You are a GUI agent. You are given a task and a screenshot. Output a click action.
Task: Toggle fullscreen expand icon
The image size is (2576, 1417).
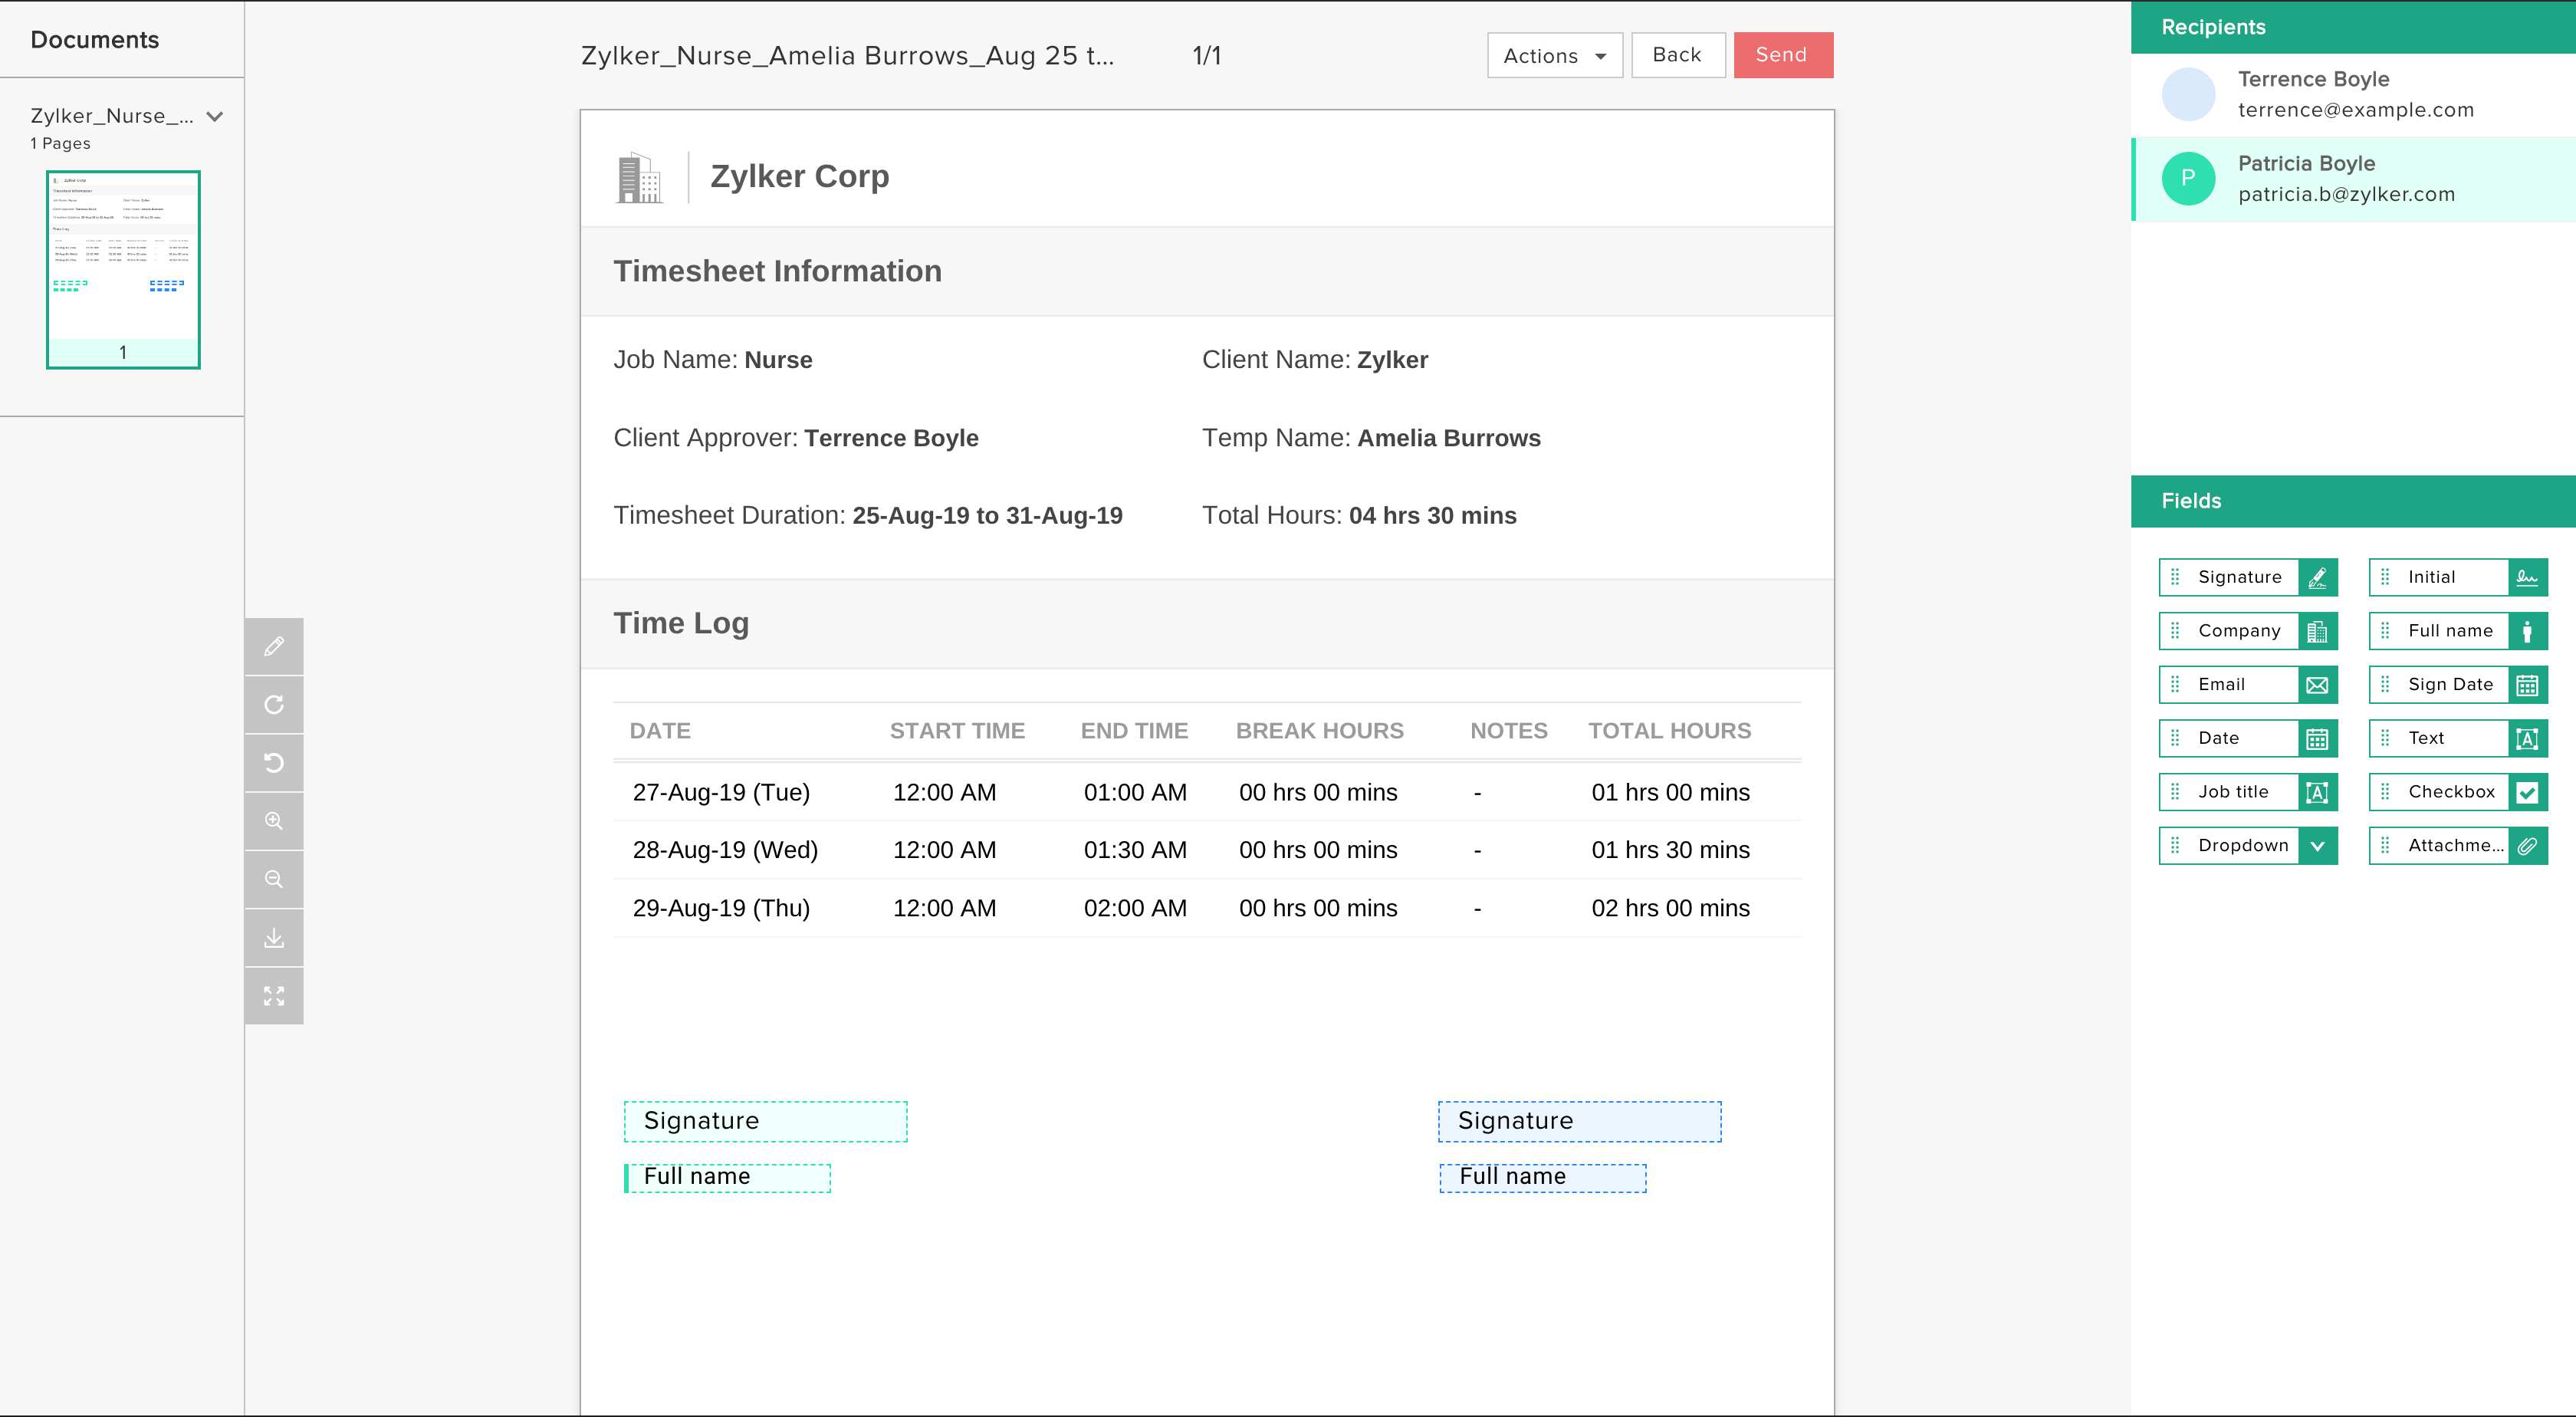click(x=274, y=996)
